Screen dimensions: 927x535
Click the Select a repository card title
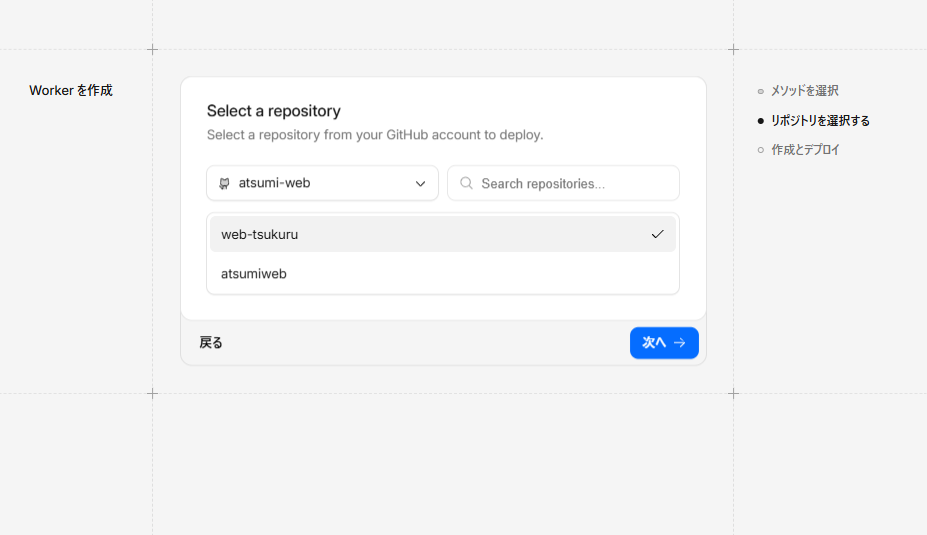(x=273, y=111)
